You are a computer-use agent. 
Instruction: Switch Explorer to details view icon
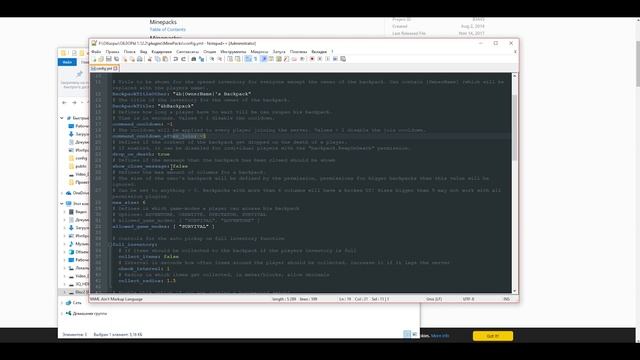[407, 334]
